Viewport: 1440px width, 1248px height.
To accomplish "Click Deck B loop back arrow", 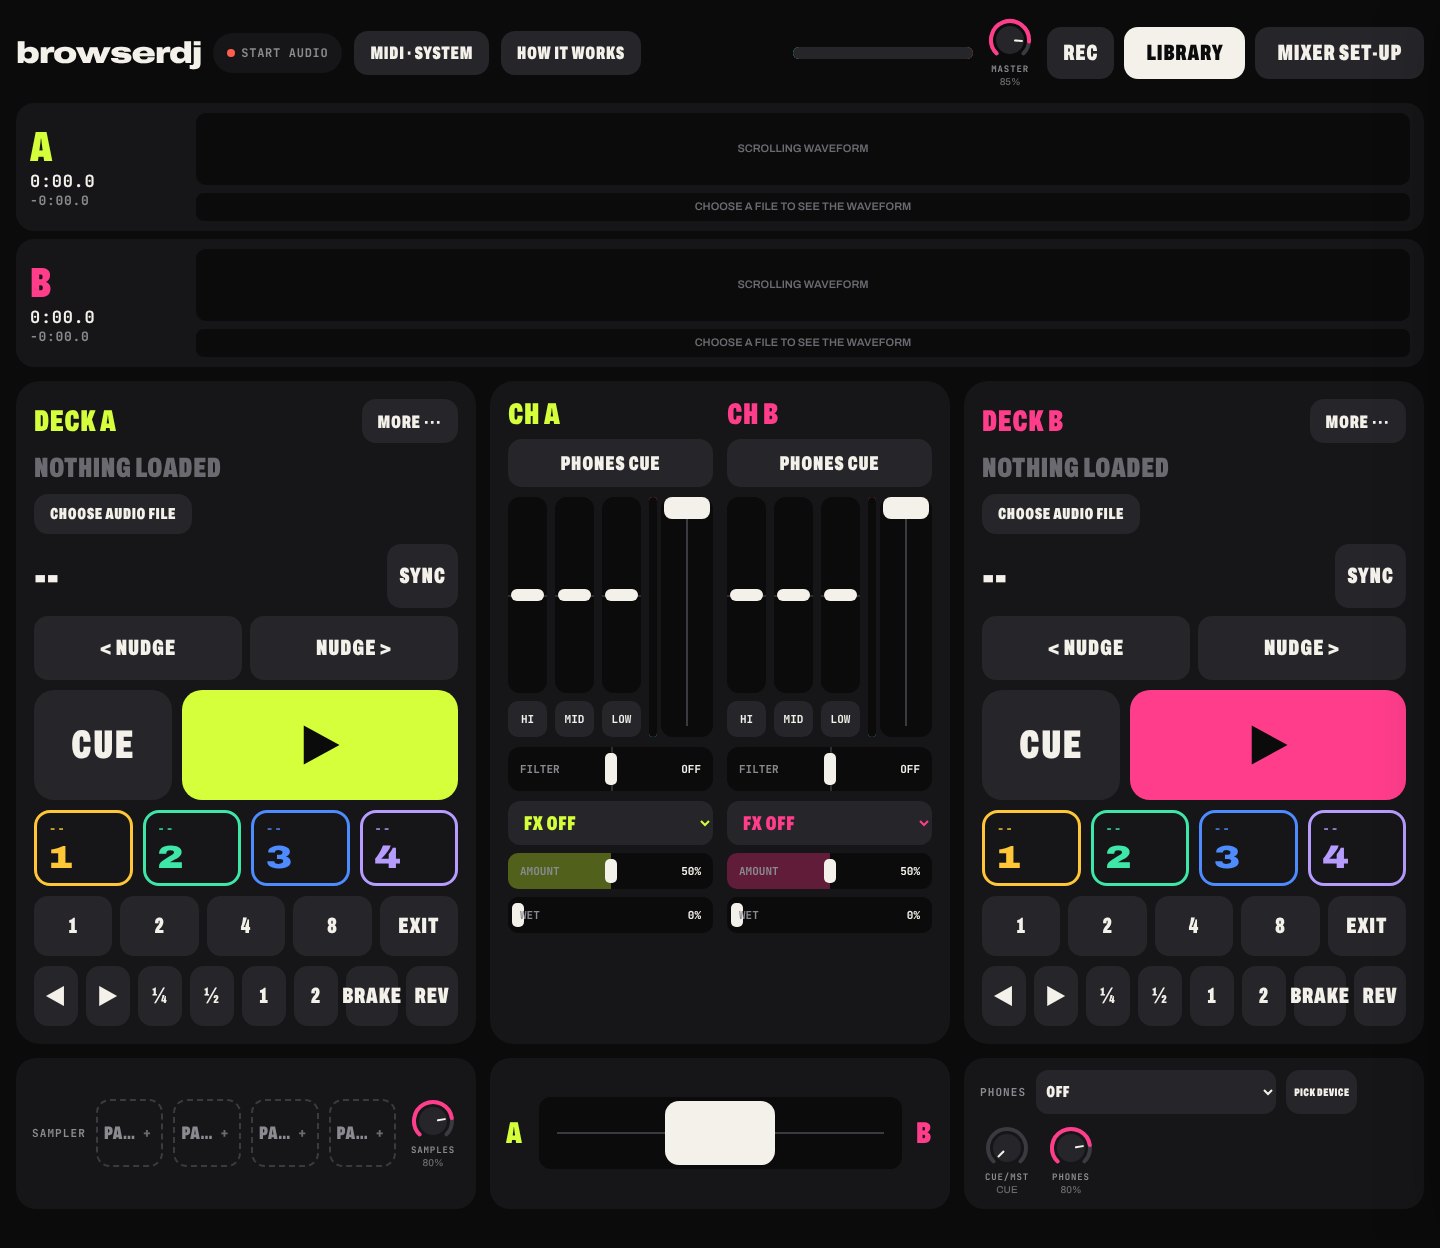I will [1004, 996].
